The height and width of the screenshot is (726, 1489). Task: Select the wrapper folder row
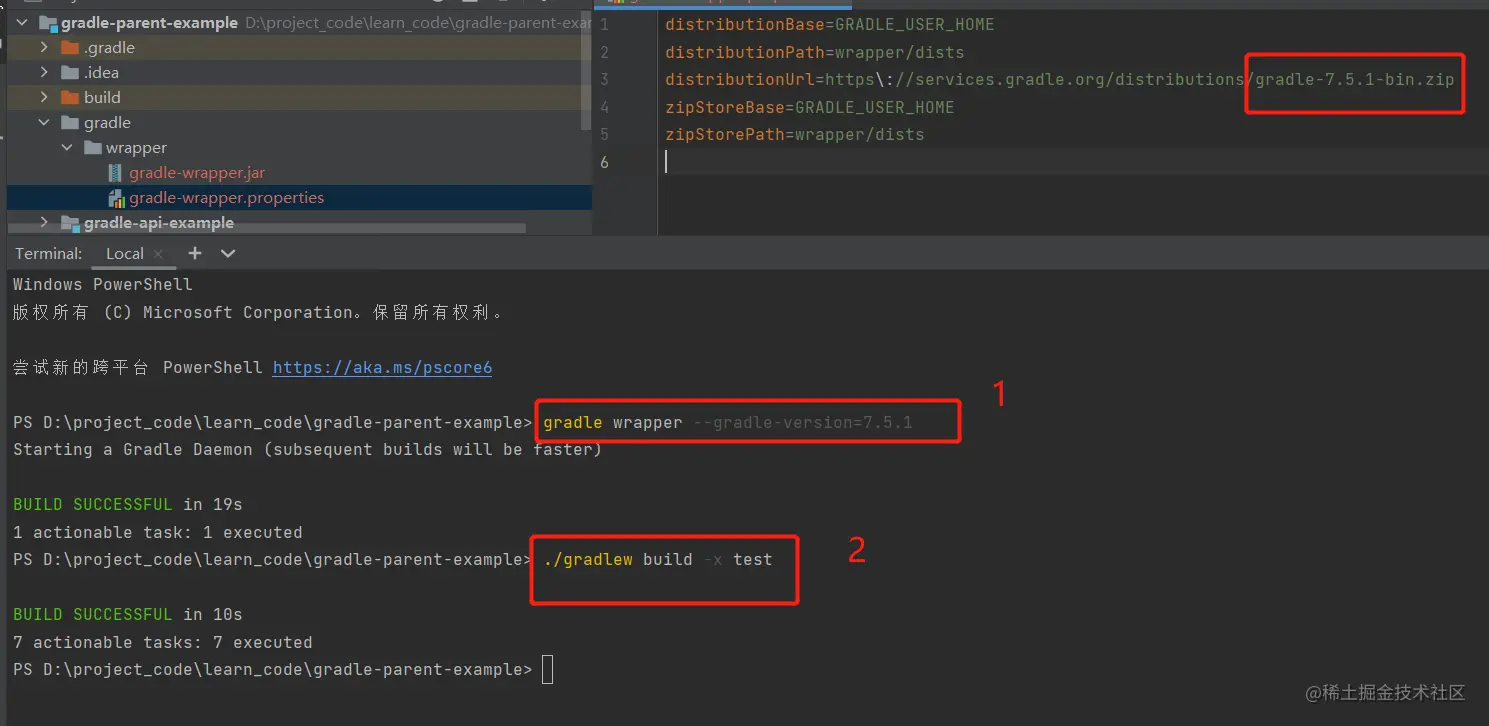coord(299,147)
